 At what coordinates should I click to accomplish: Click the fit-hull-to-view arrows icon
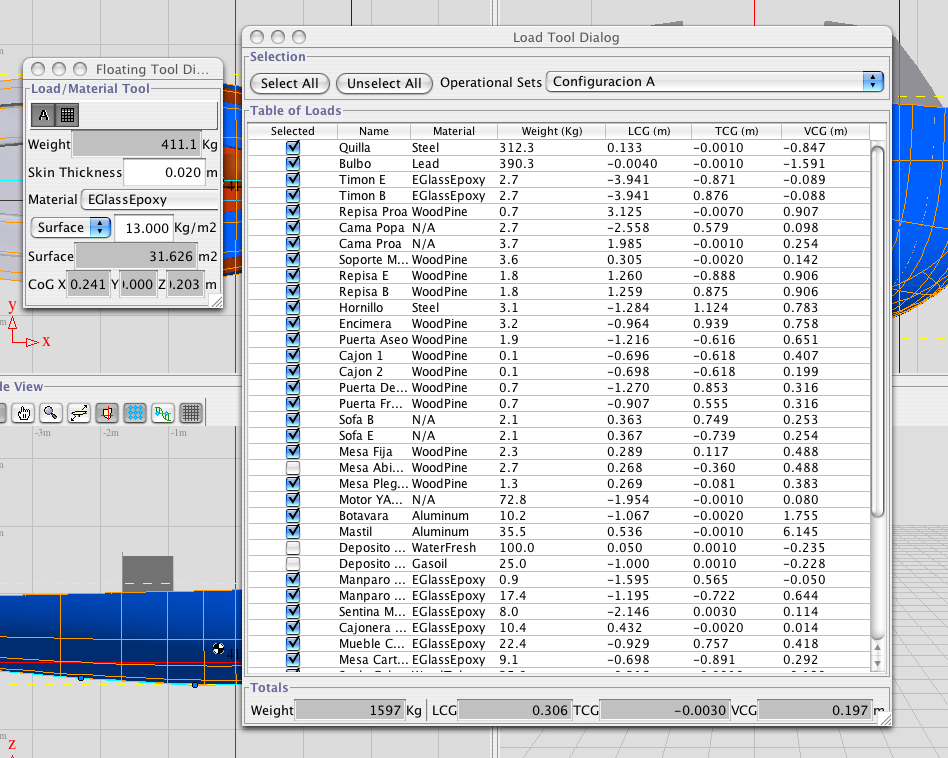[x=79, y=412]
